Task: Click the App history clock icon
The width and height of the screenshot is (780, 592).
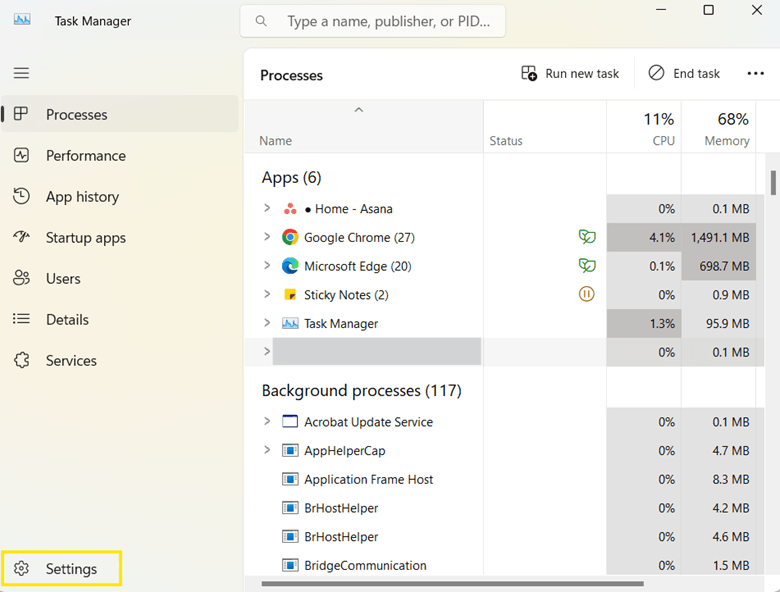Action: [21, 196]
